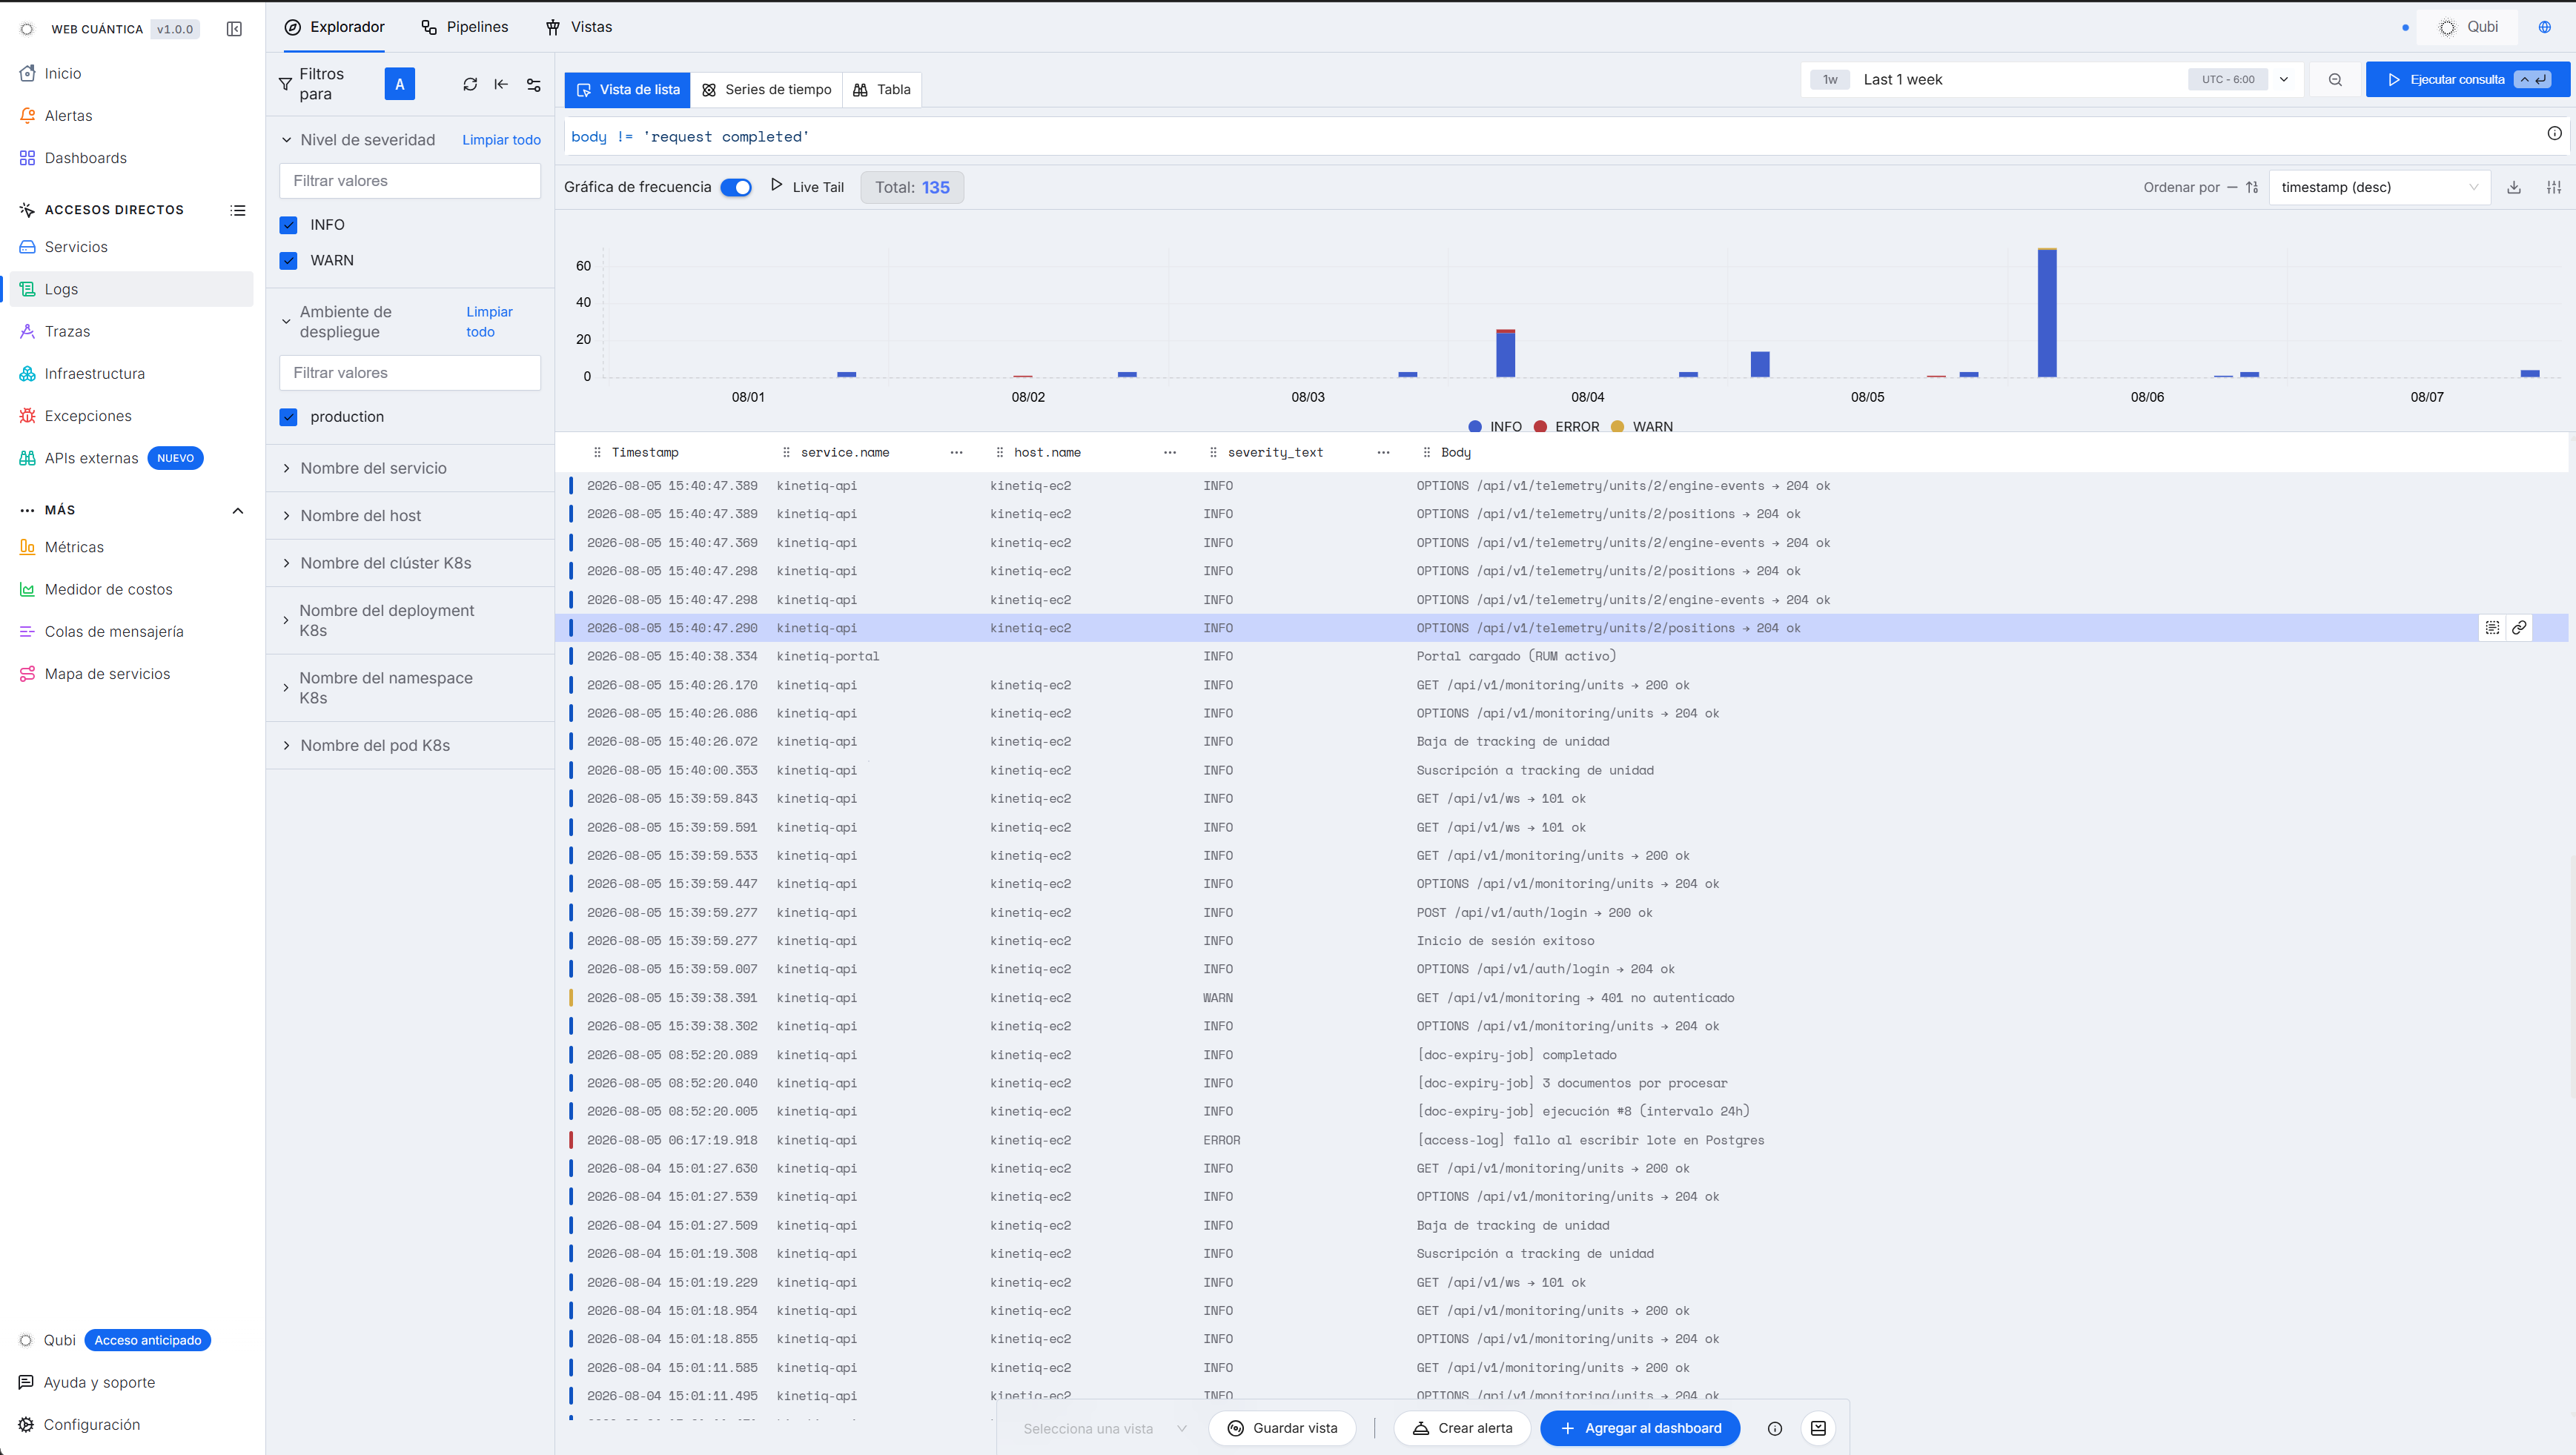This screenshot has width=2576, height=1455.
Task: Open the Last 1 week time range dropdown
Action: click(x=2052, y=80)
